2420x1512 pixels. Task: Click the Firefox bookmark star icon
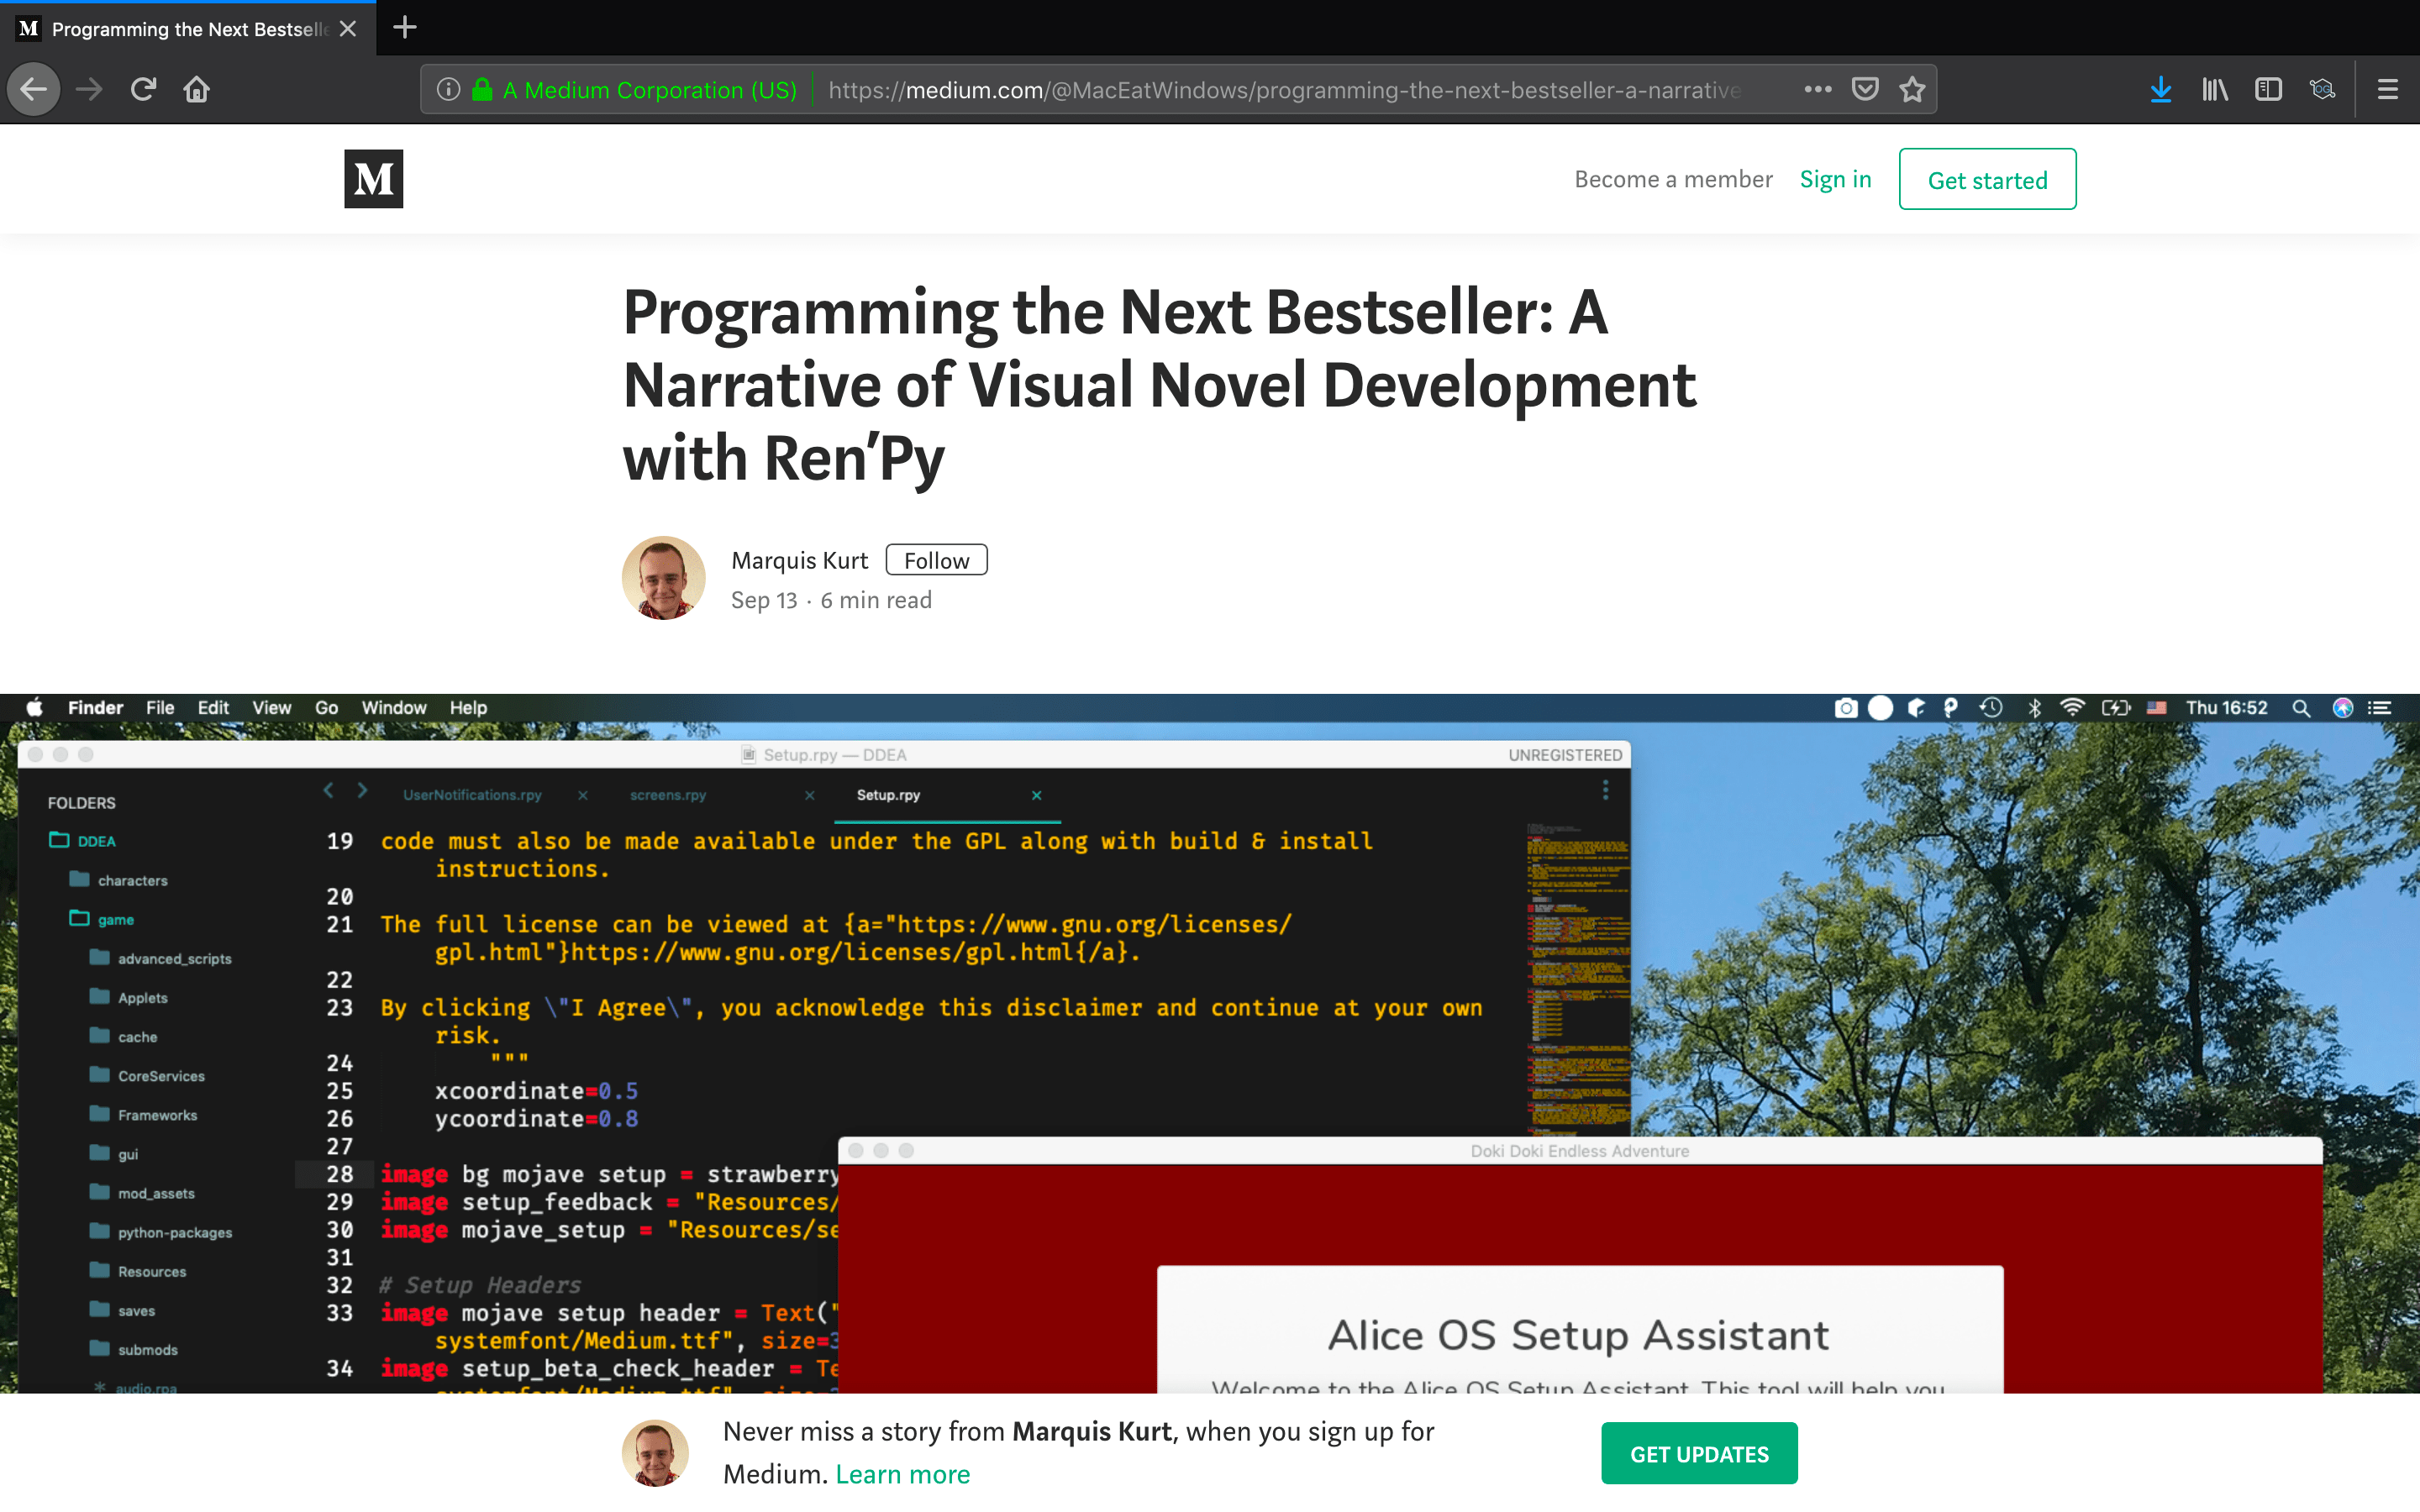pyautogui.click(x=1913, y=89)
